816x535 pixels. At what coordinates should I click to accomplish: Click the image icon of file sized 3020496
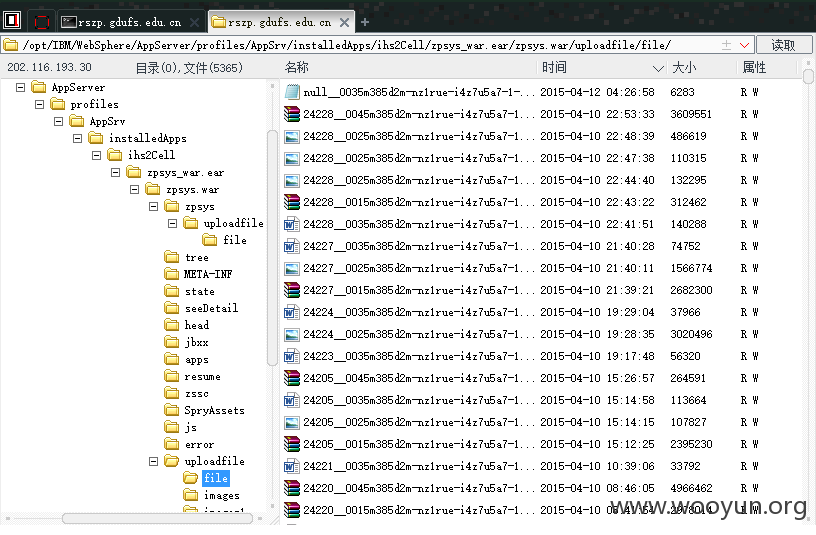(x=292, y=334)
